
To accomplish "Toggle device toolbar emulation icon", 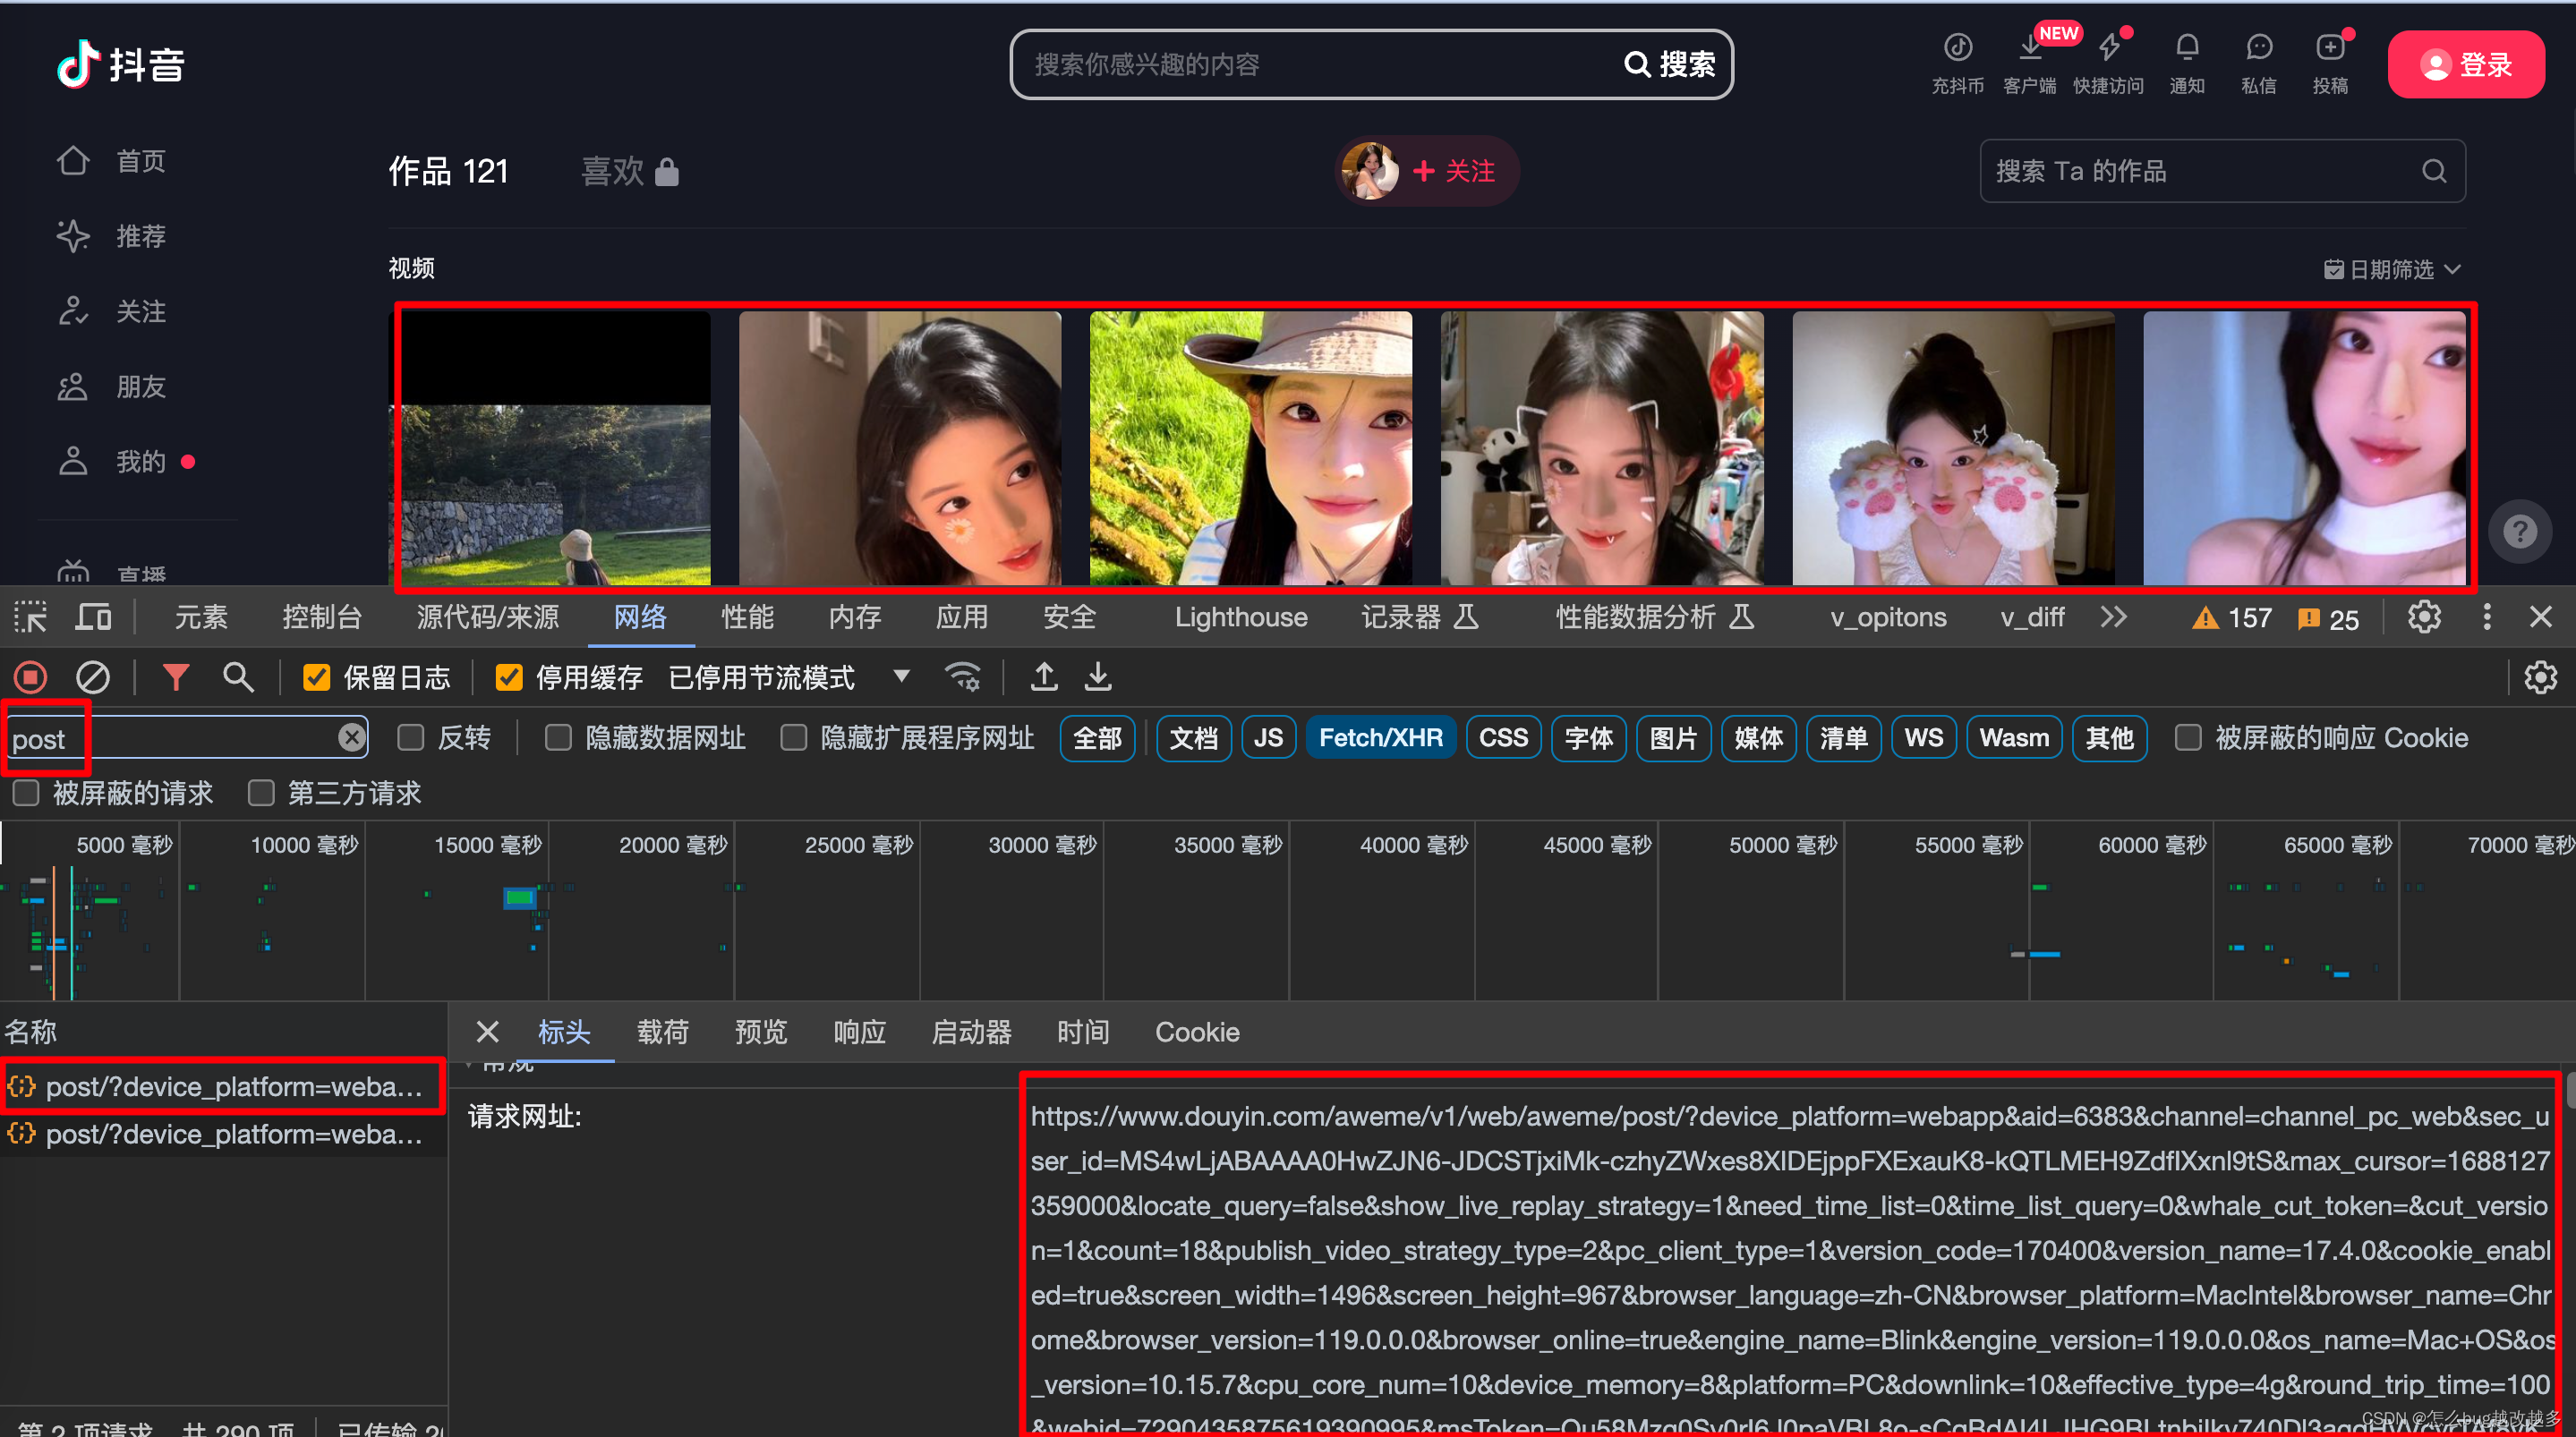I will [x=93, y=617].
